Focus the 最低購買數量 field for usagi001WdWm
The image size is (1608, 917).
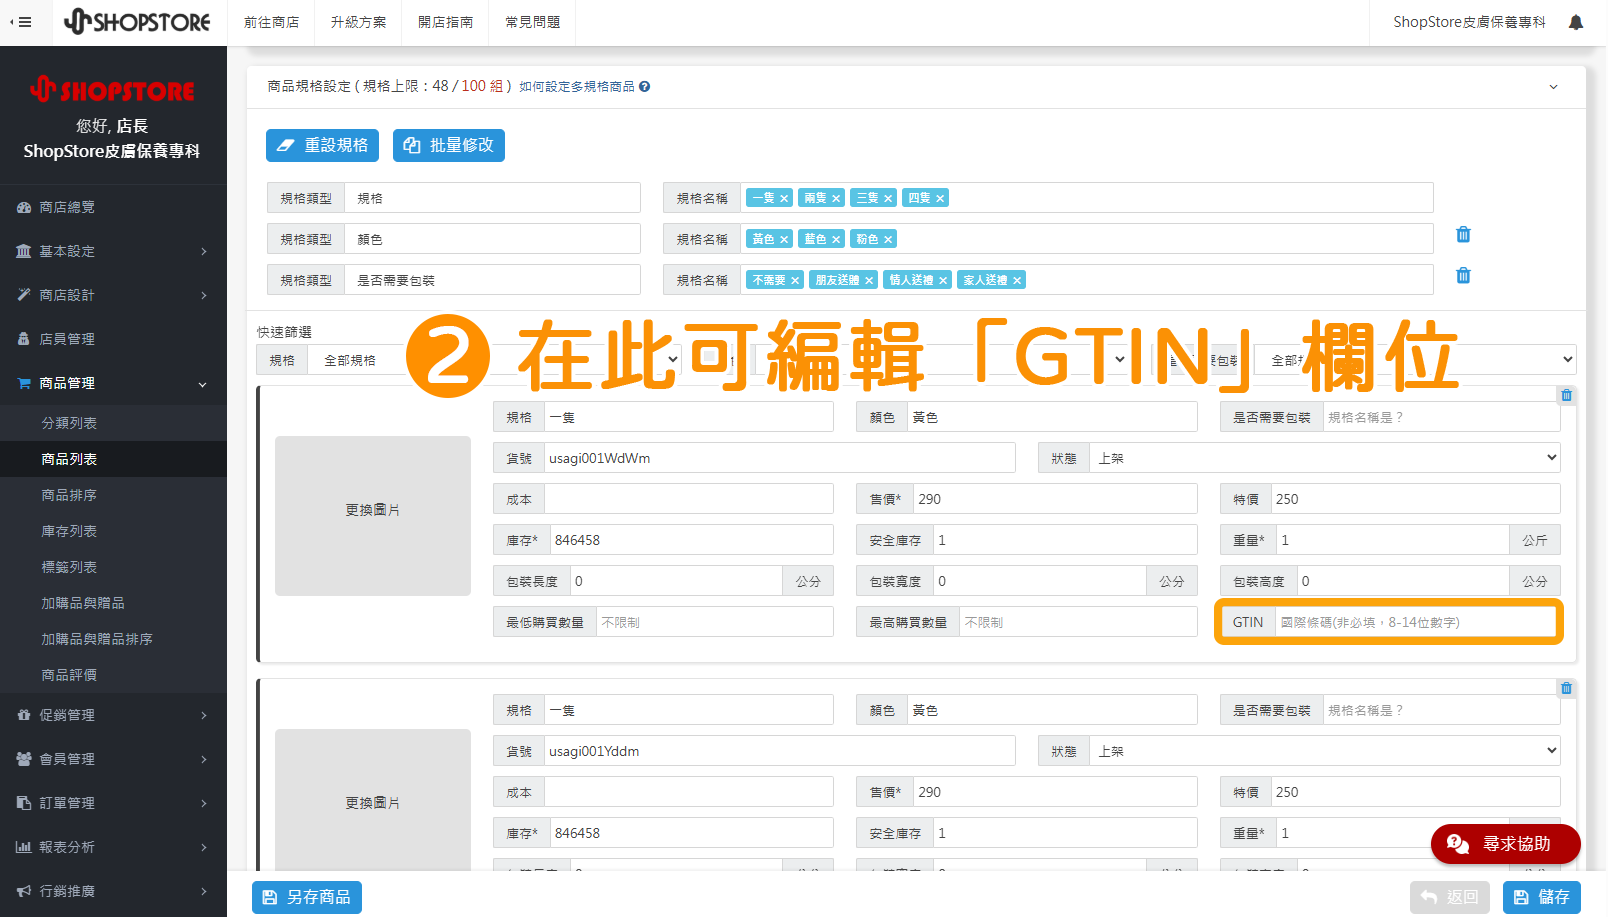715,622
